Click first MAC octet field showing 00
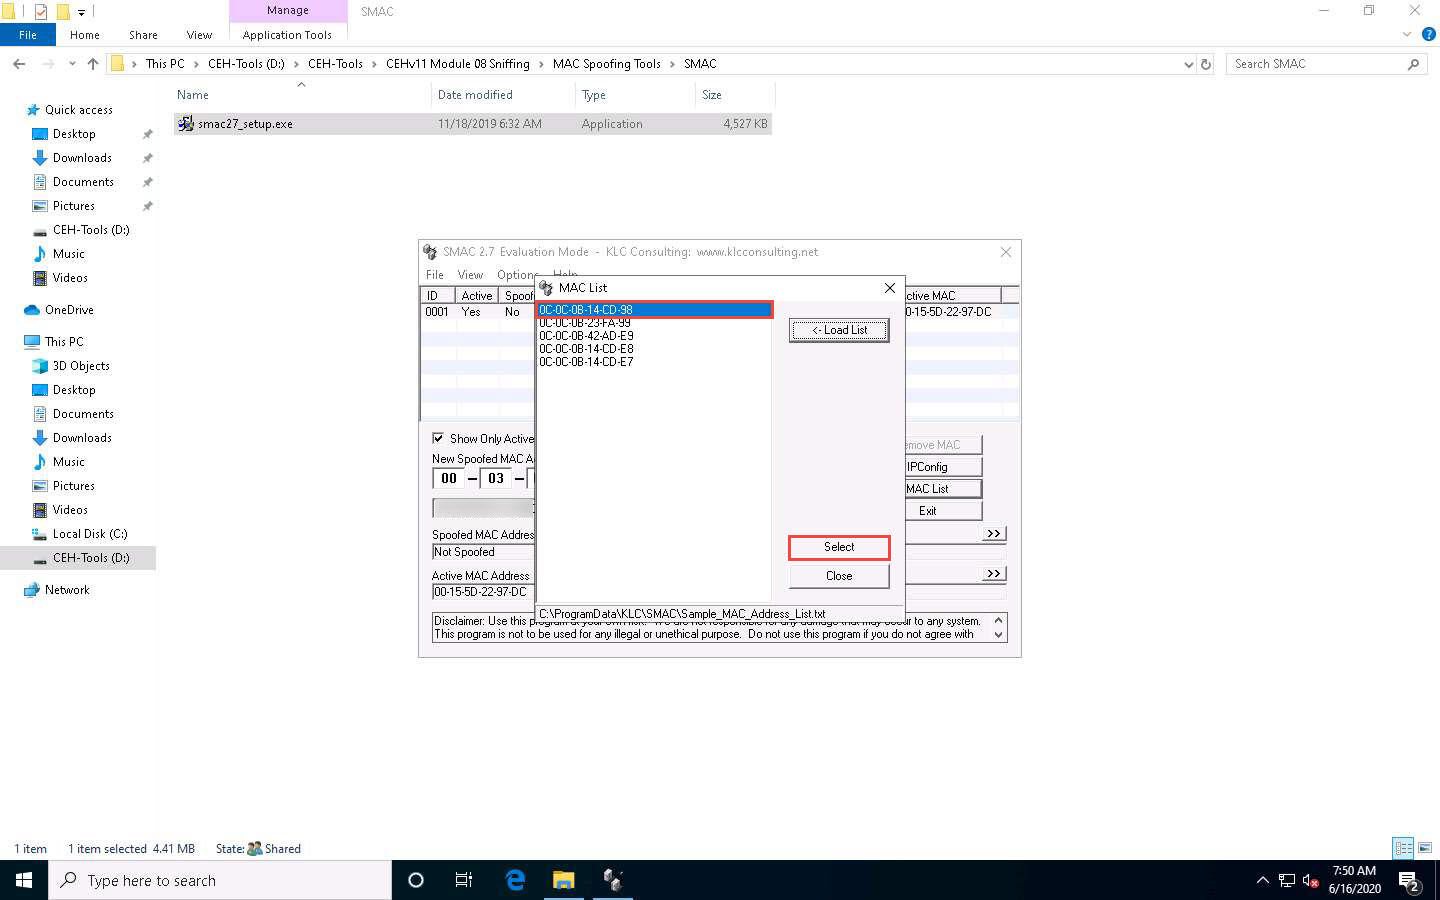This screenshot has width=1440, height=900. [x=449, y=479]
